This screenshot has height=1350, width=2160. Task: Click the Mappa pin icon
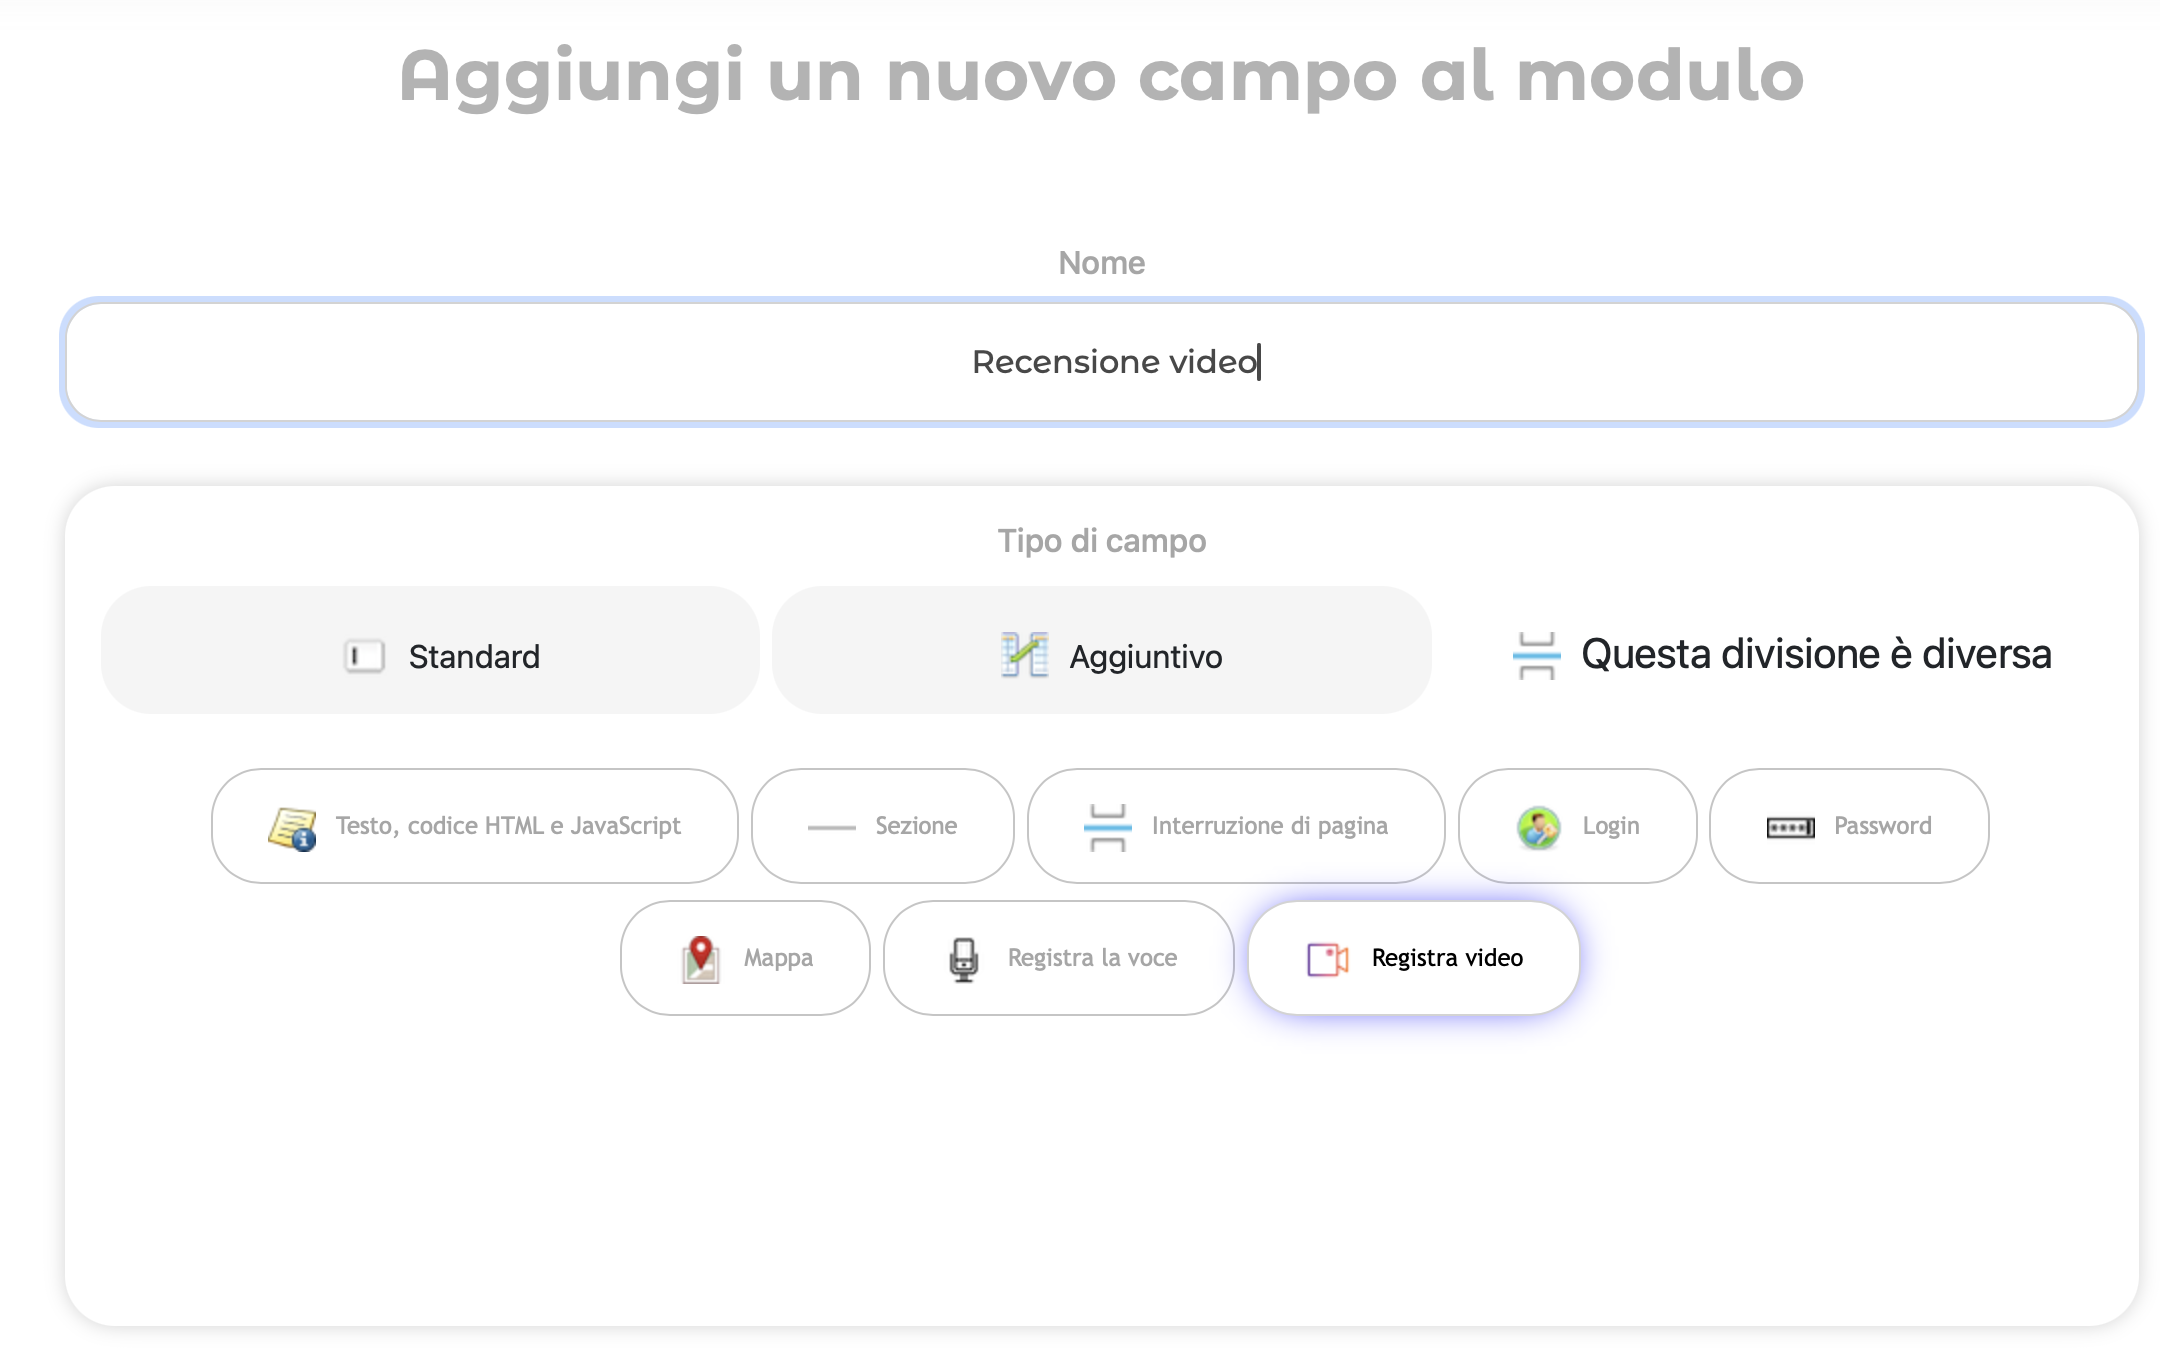701,959
